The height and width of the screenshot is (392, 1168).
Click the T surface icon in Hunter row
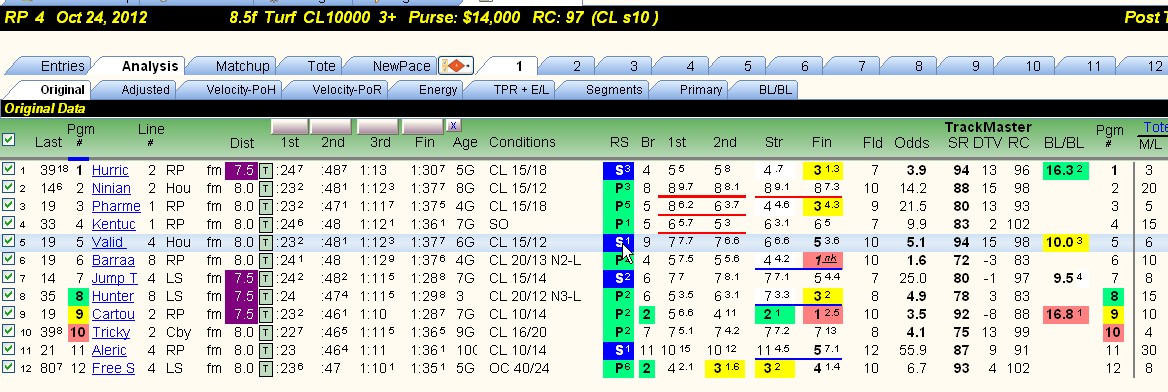[266, 297]
